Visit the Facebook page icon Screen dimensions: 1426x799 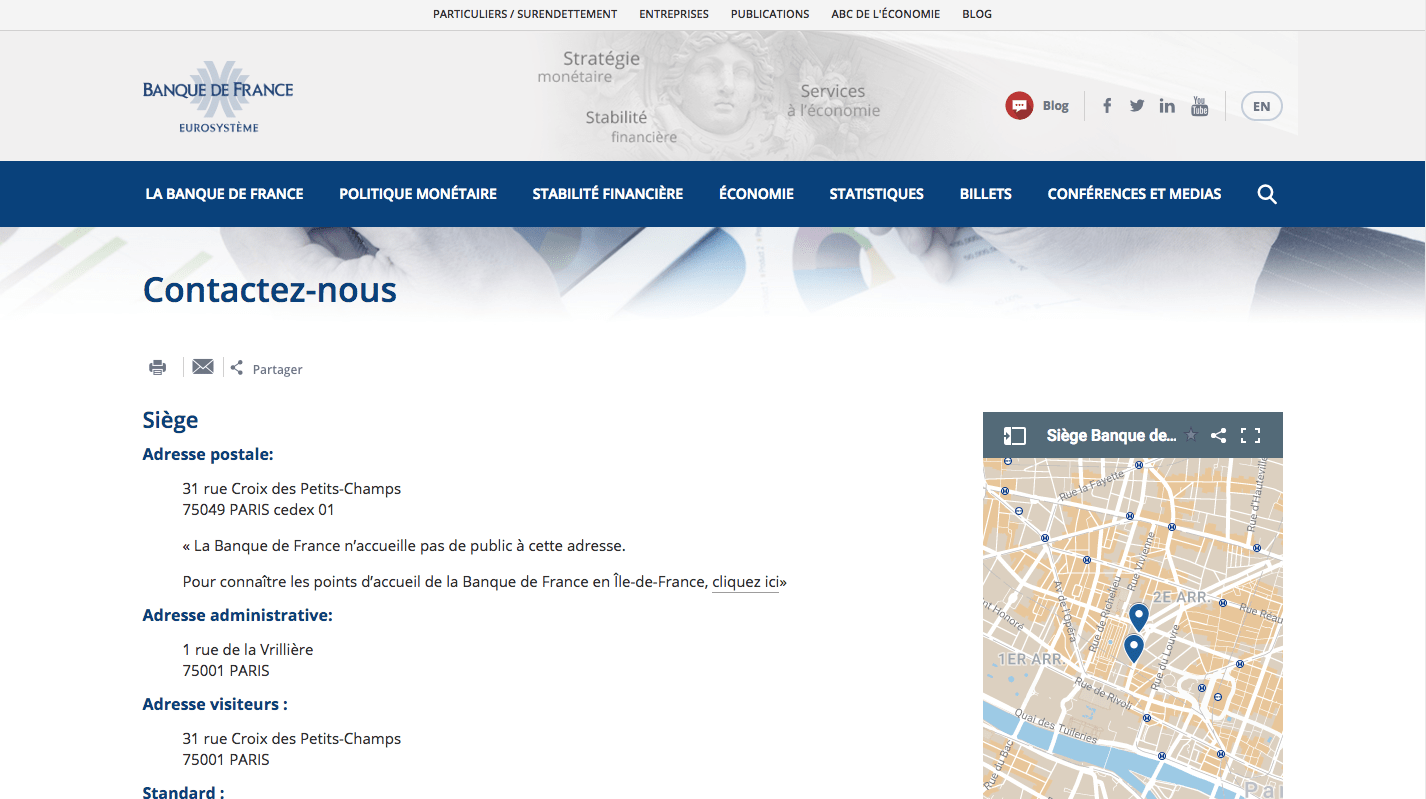point(1107,106)
